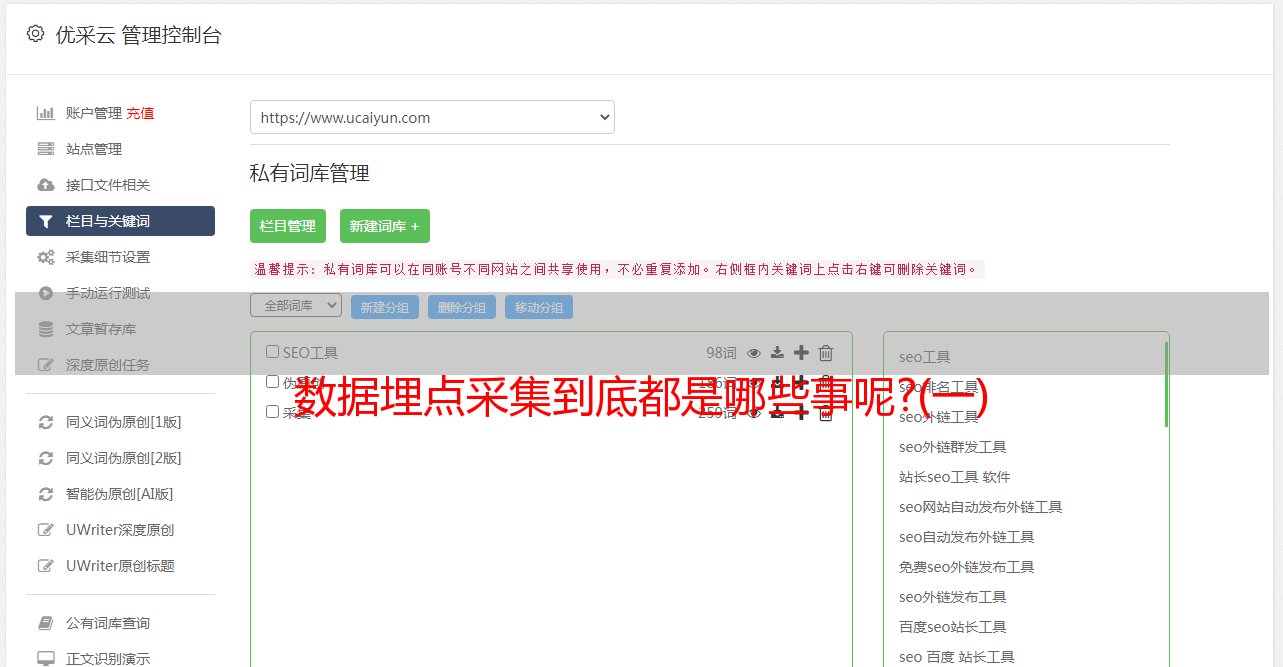Image resolution: width=1283 pixels, height=667 pixels.
Task: Click the green scrollbar of the keyword list
Action: pyautogui.click(x=1166, y=385)
